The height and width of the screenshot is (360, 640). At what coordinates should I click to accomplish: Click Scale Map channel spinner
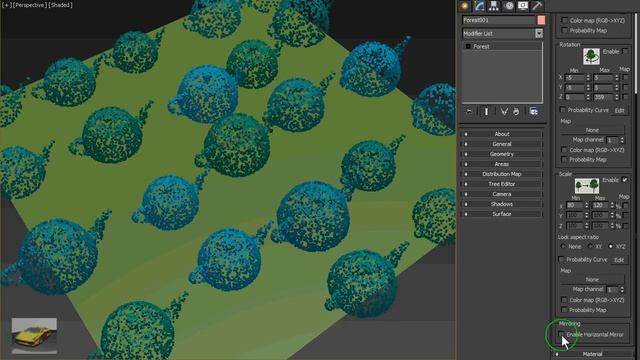(622, 289)
